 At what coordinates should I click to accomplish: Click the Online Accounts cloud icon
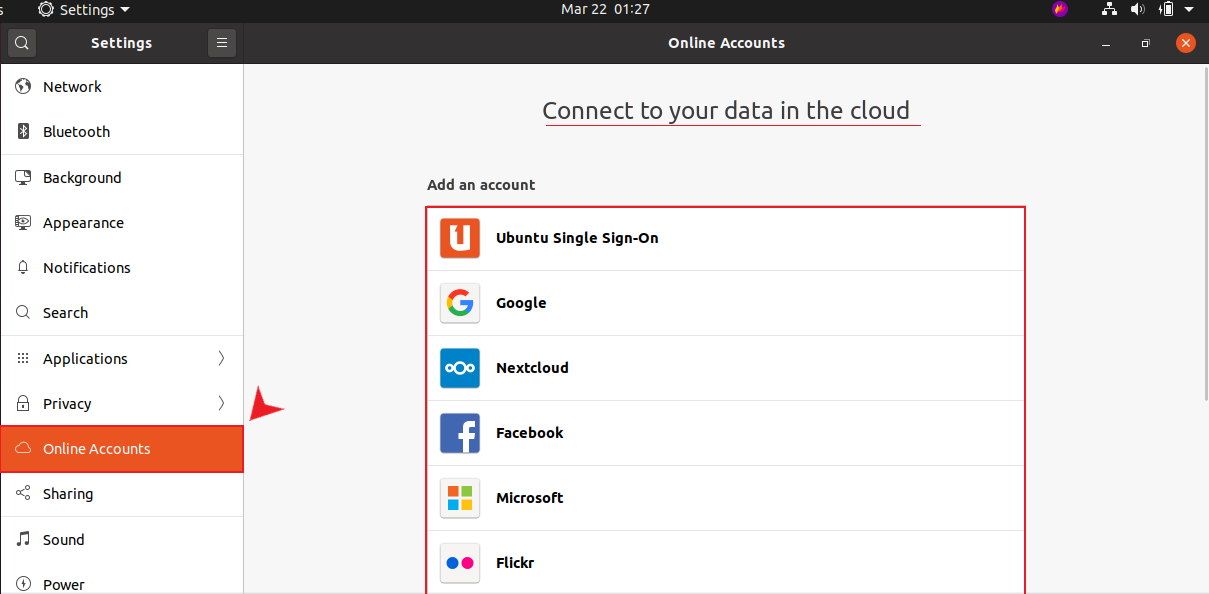coord(23,448)
